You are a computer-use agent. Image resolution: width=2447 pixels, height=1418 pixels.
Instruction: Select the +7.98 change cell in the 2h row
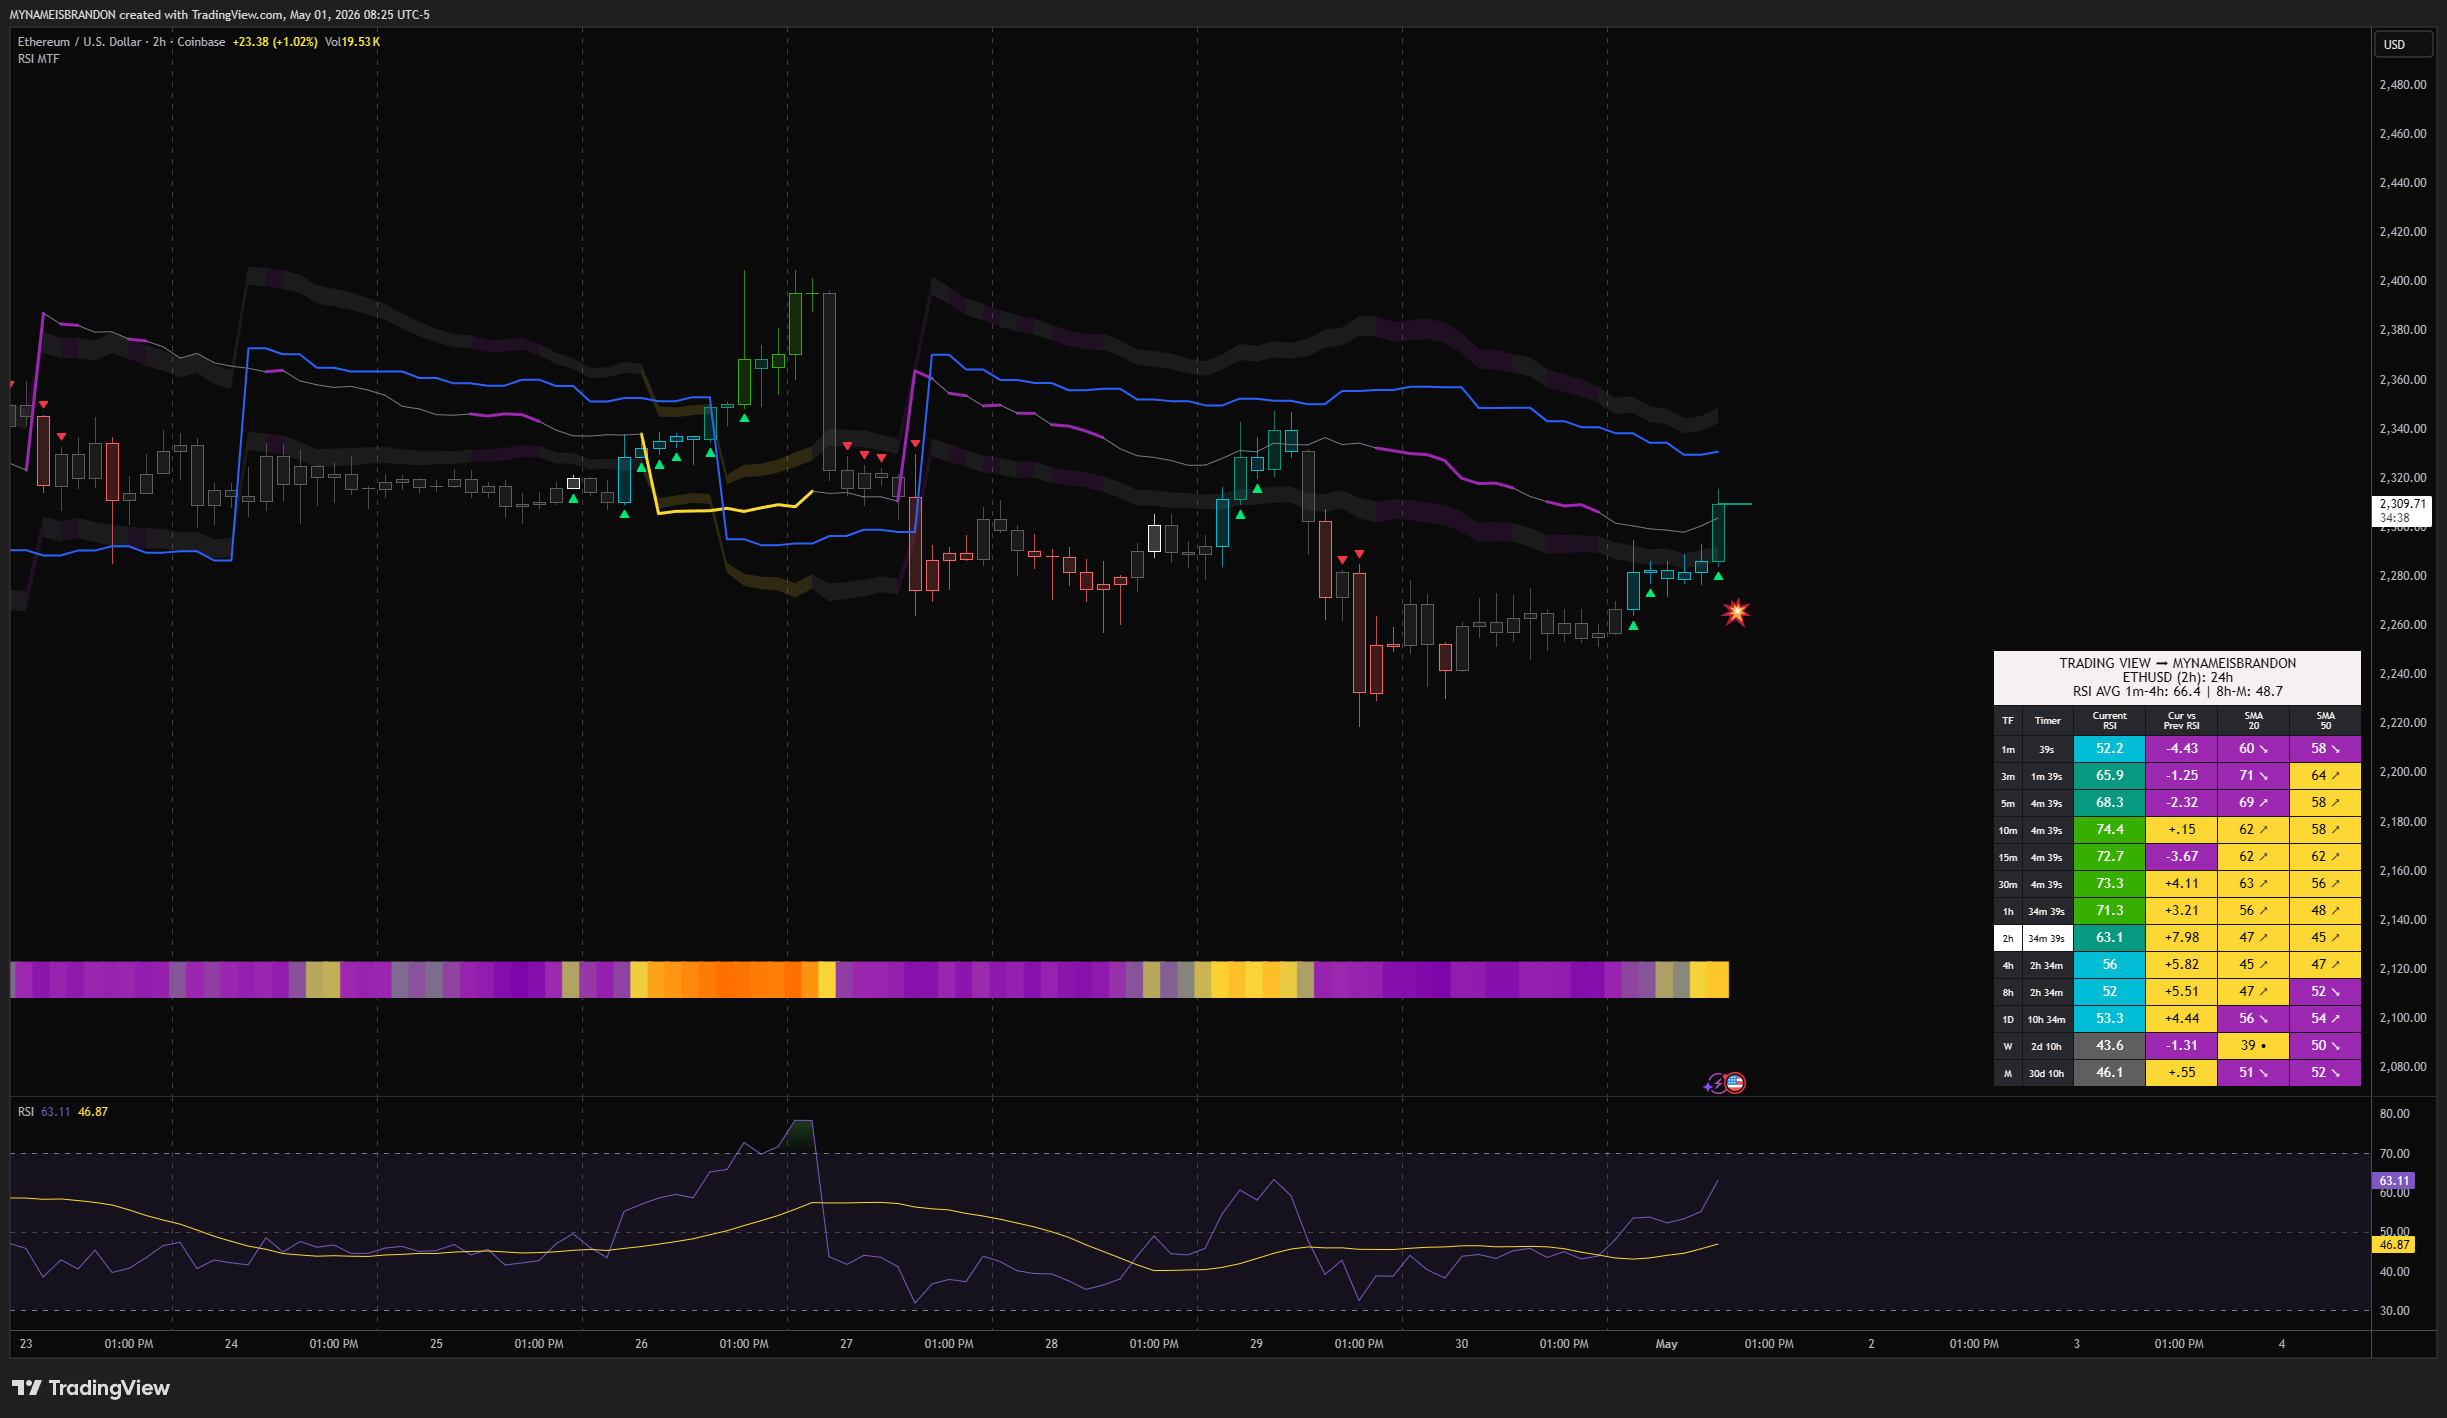tap(2181, 938)
